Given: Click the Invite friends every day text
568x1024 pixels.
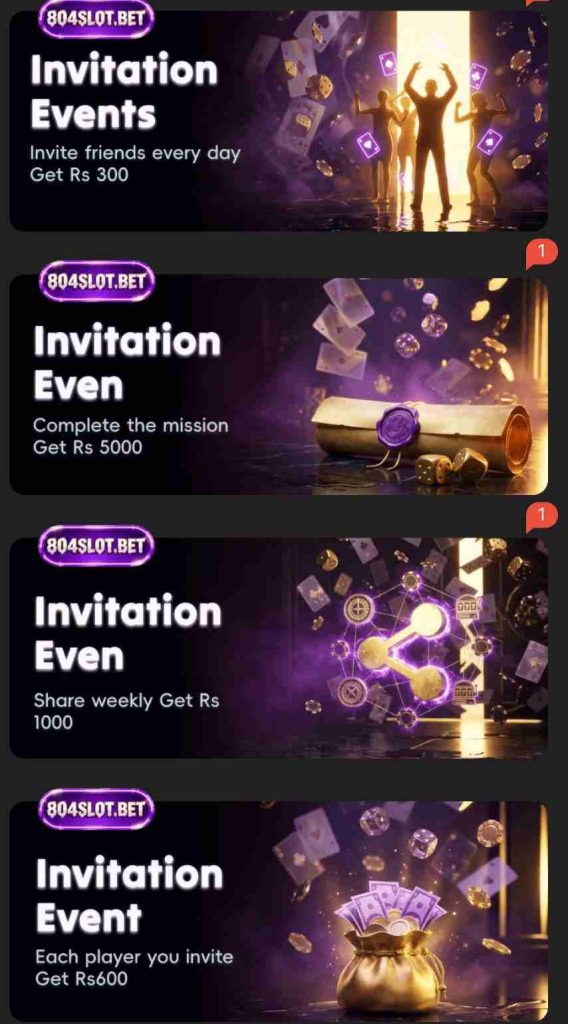Looking at the screenshot, I should pyautogui.click(x=135, y=153).
